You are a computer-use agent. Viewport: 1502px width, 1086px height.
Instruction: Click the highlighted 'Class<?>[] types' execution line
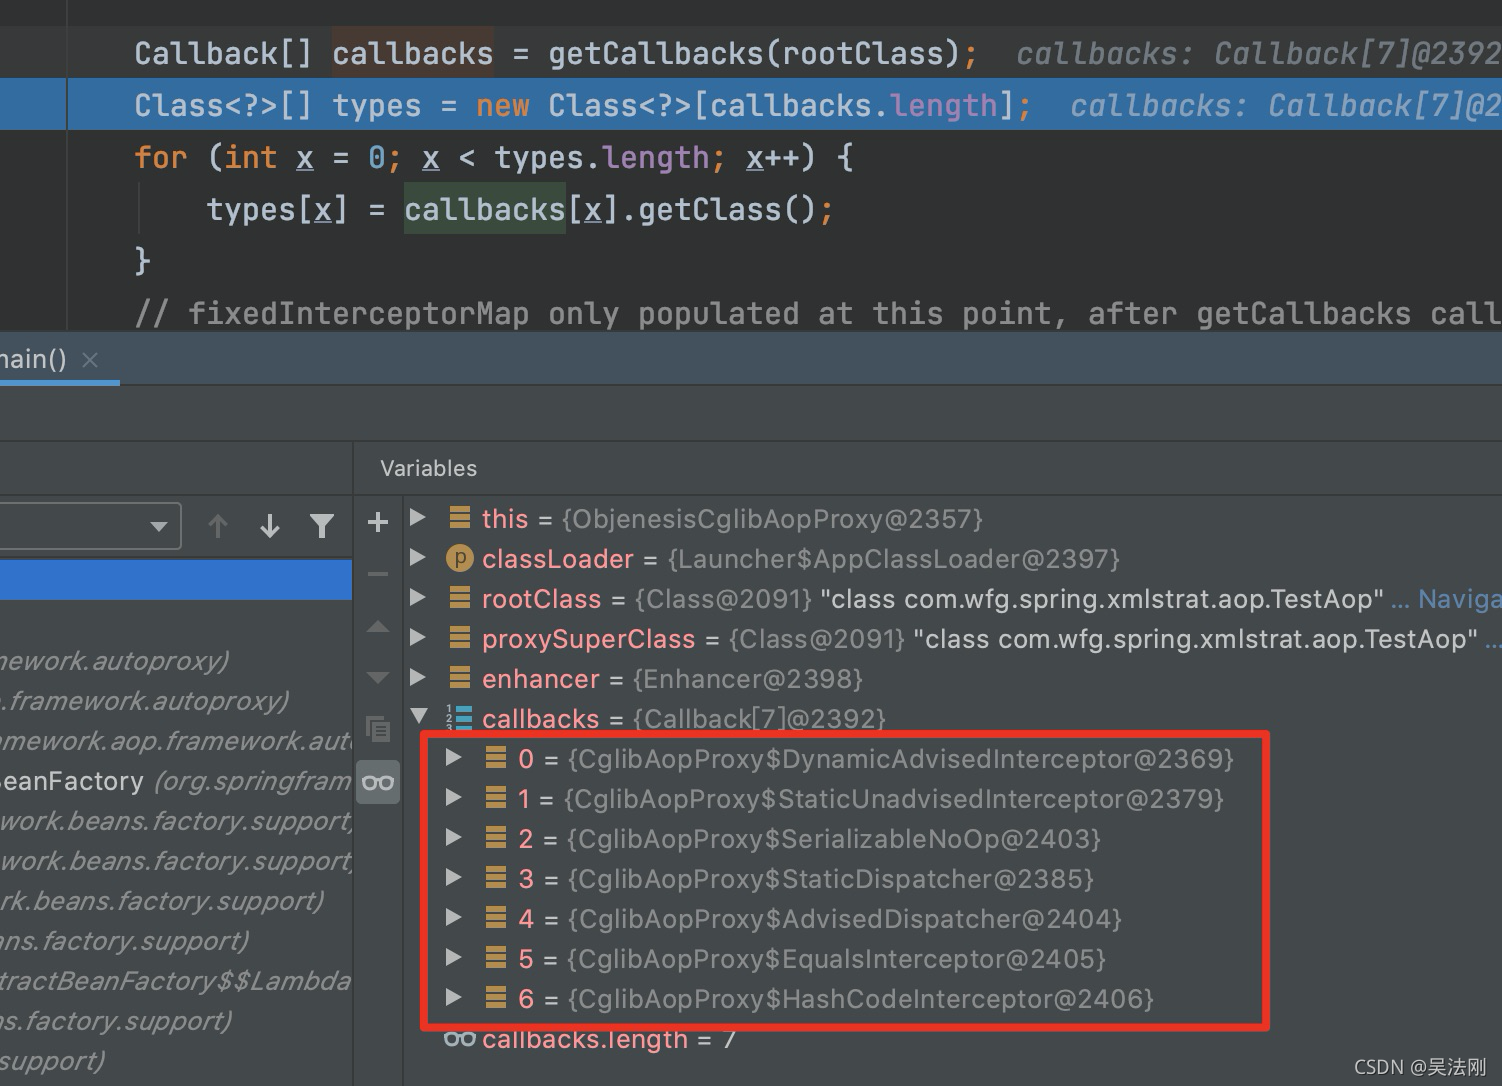tap(751, 105)
